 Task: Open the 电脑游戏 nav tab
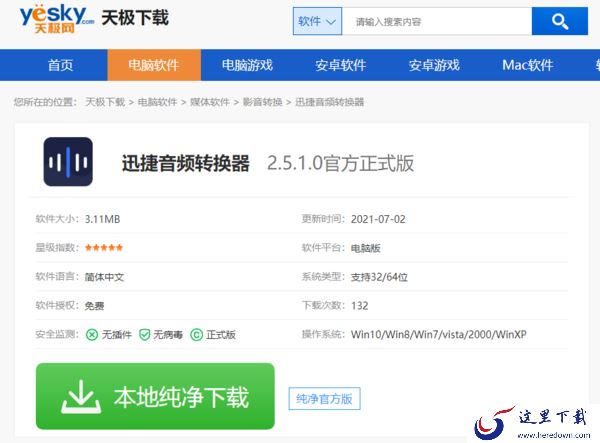click(247, 65)
